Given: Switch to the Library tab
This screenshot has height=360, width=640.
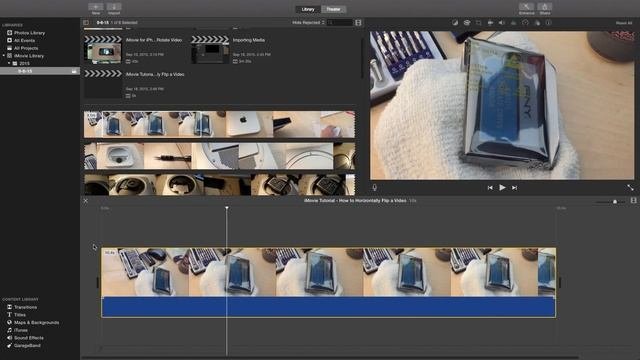Looking at the screenshot, I should click(308, 9).
